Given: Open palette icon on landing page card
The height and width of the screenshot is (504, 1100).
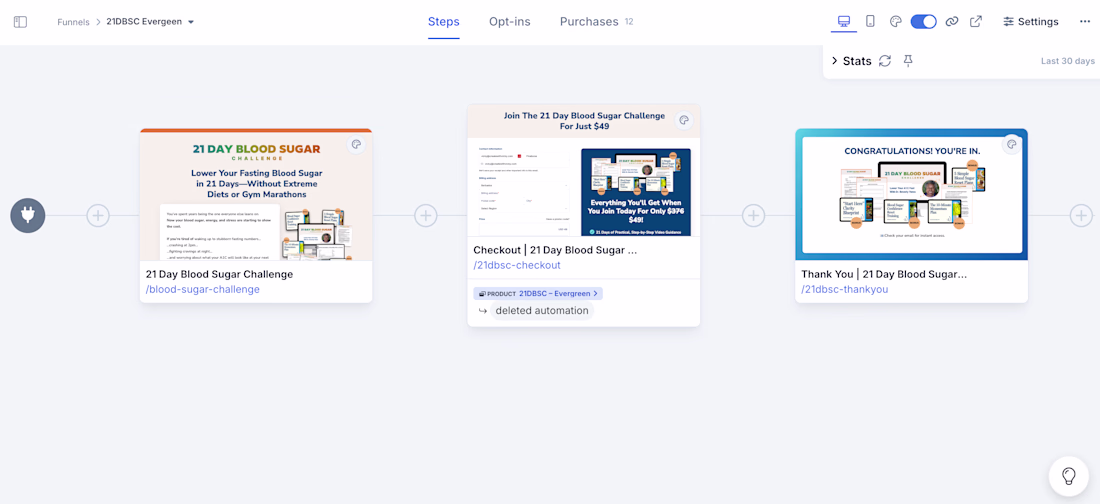Looking at the screenshot, I should pos(356,145).
